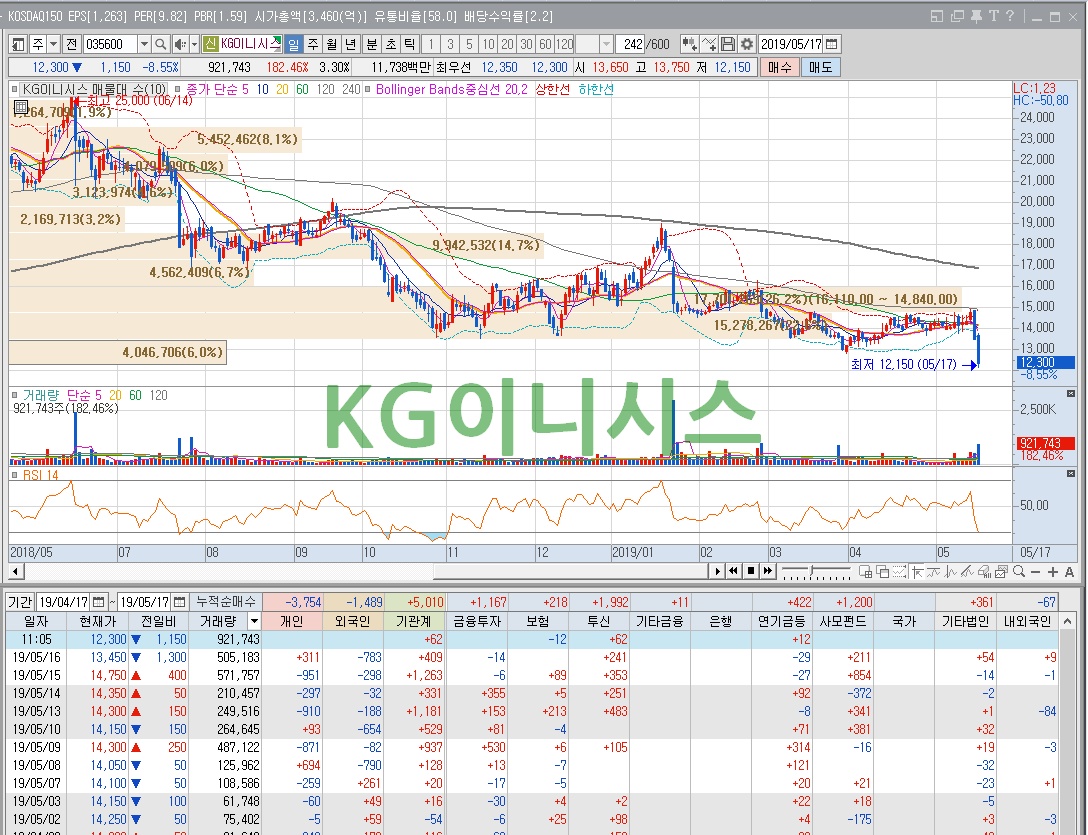Click the play button below chart

(x=718, y=571)
